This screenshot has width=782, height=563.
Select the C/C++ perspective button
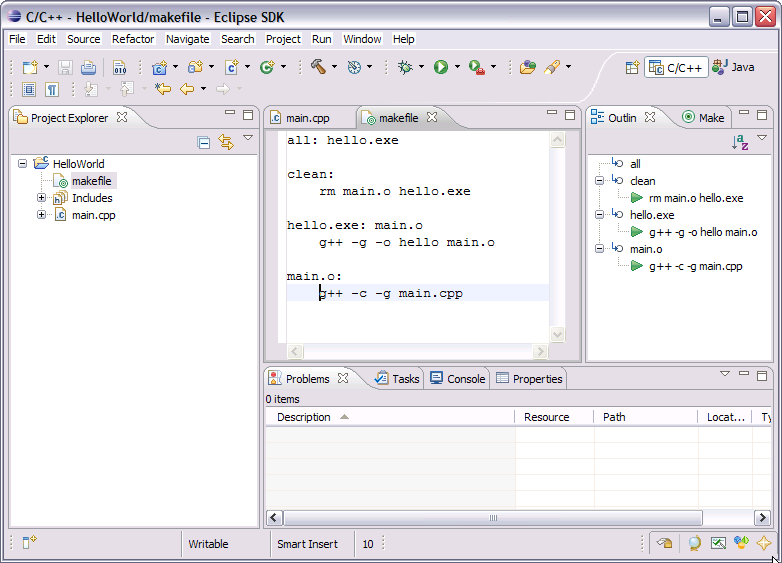tap(676, 67)
